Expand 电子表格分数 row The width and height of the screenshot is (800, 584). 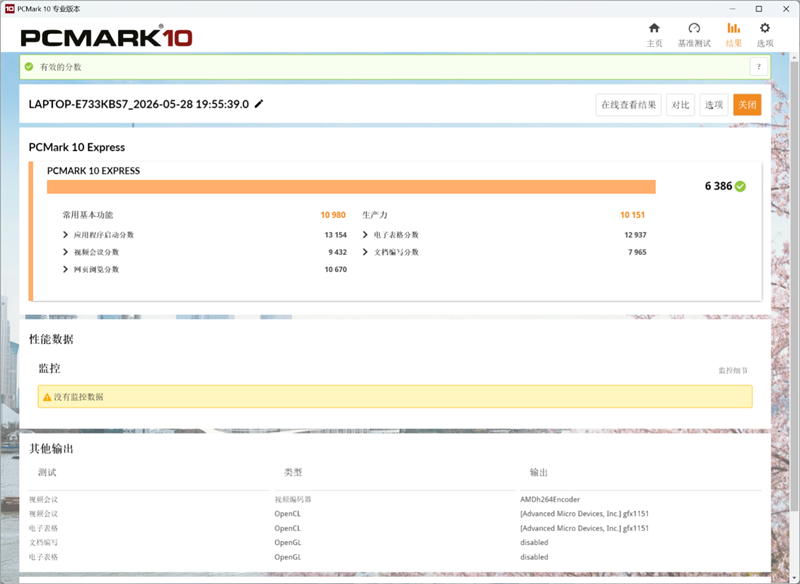click(x=365, y=235)
